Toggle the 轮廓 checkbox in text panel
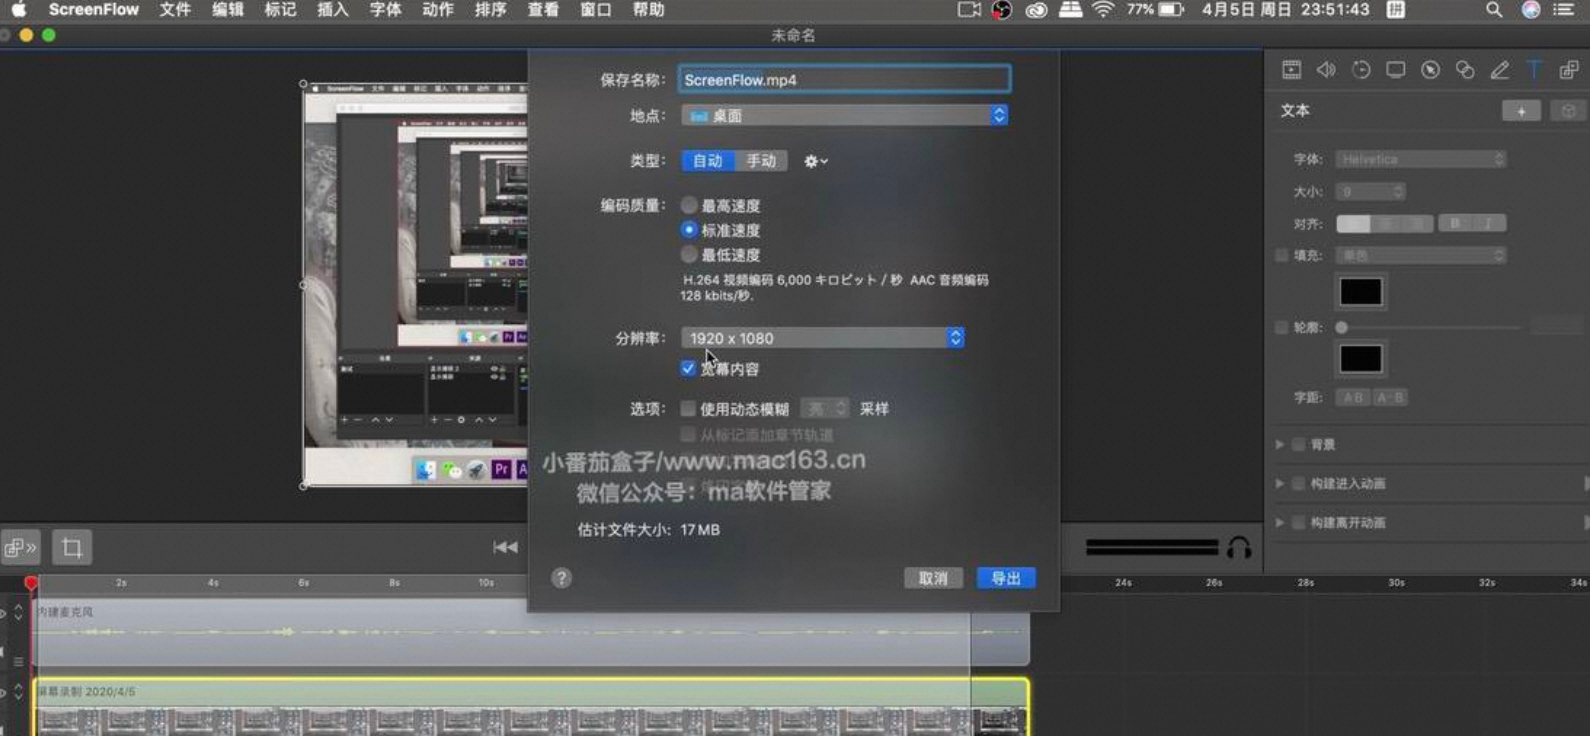Image resolution: width=1590 pixels, height=736 pixels. coord(1282,327)
